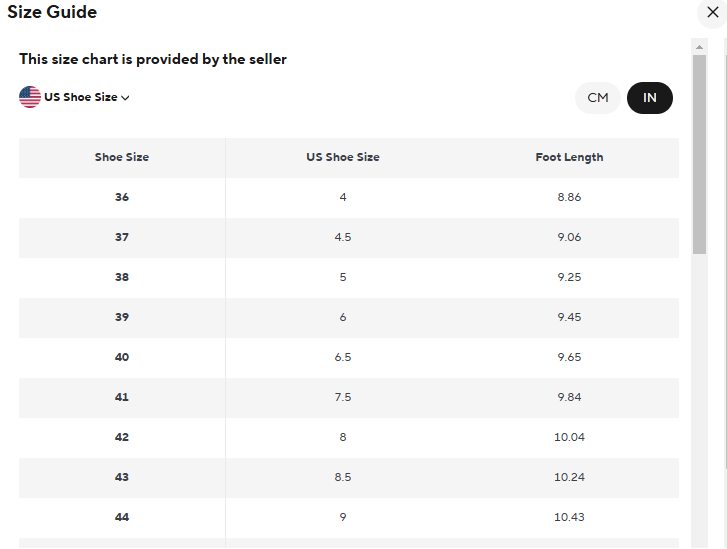Click the scrollbar track below the thumb
The image size is (727, 549).
pos(699,401)
